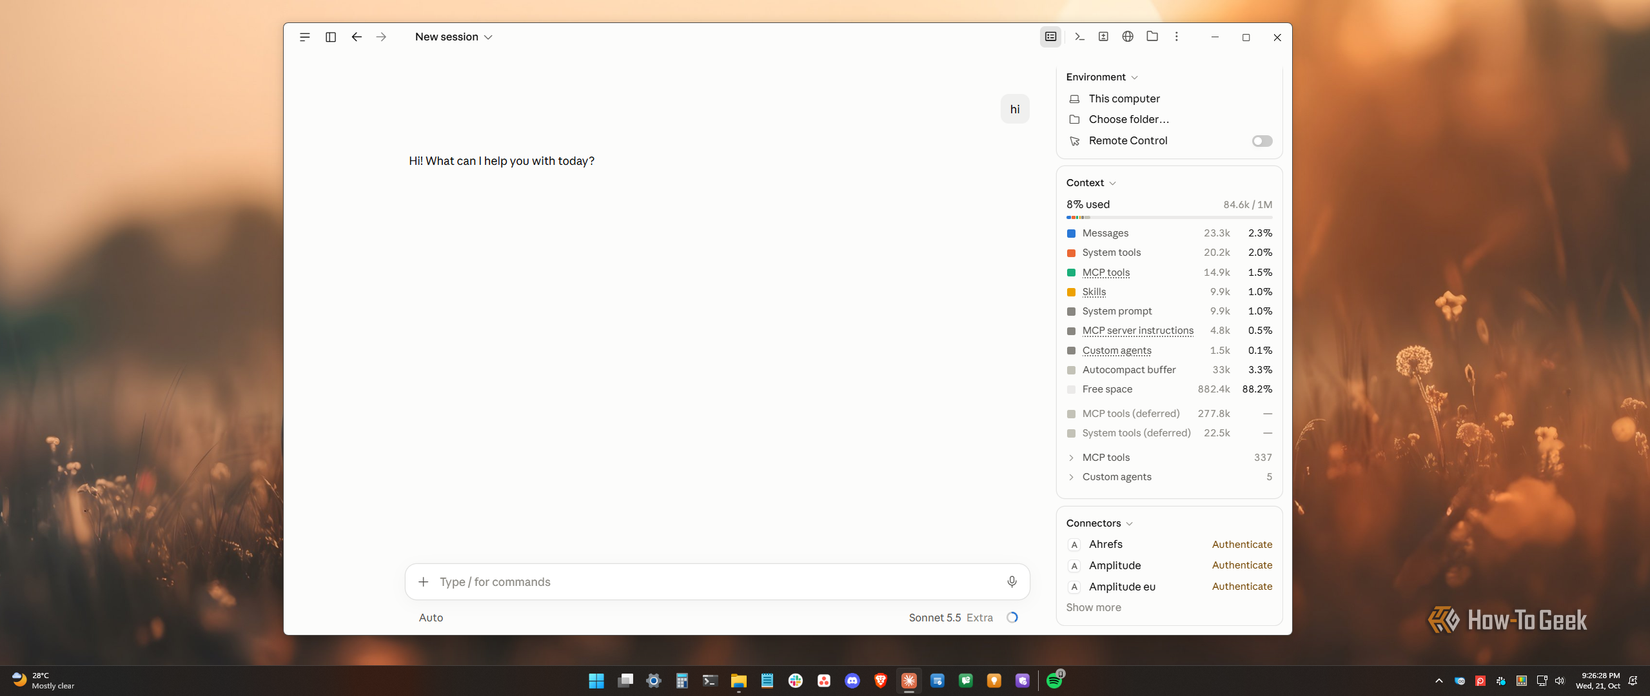Viewport: 1650px width, 696px height.
Task: Open the Terminal app from the taskbar
Action: pos(710,681)
